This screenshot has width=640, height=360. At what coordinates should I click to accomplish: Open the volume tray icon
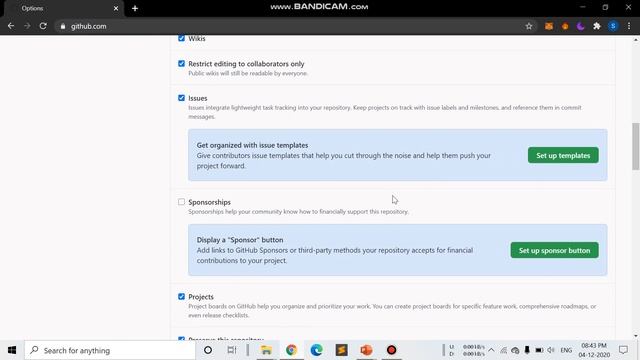click(551, 350)
